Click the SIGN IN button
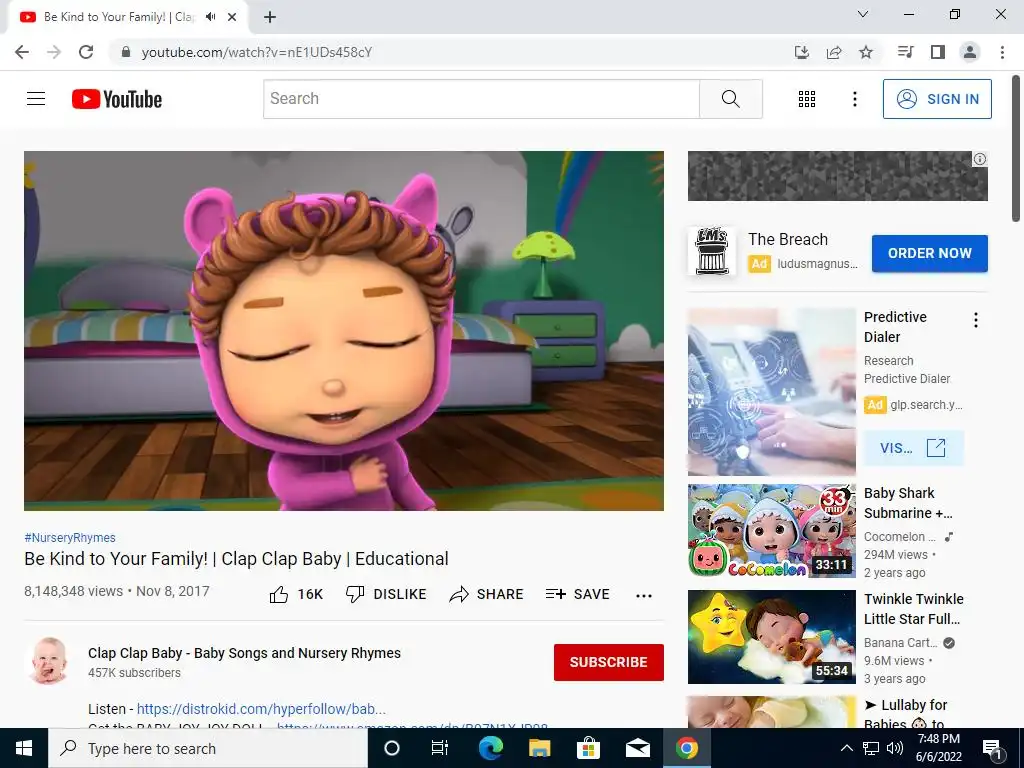This screenshot has height=768, width=1024. [937, 99]
